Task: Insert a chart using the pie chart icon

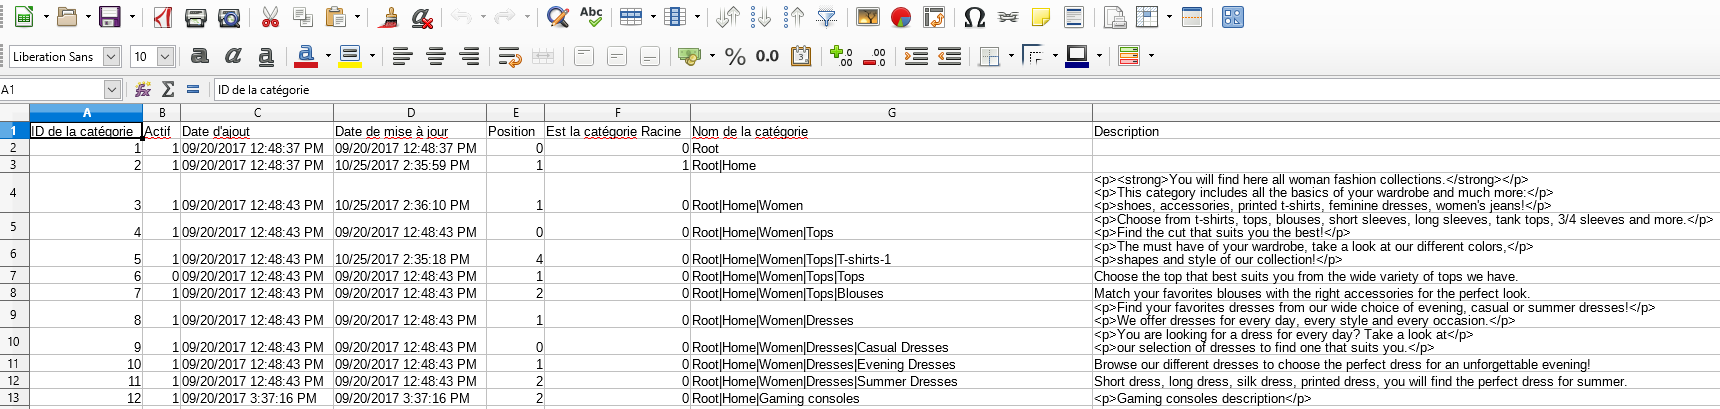Action: click(x=901, y=17)
